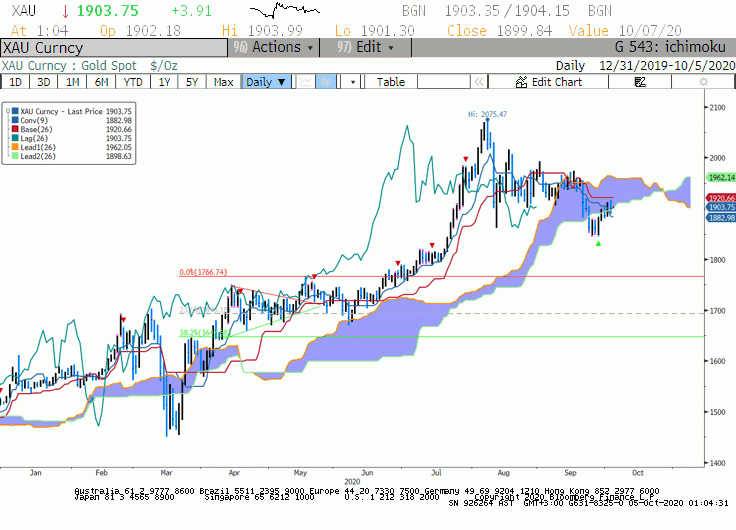Click the Value 10/07/20 header date
This screenshot has width=736, height=530.
click(x=625, y=31)
